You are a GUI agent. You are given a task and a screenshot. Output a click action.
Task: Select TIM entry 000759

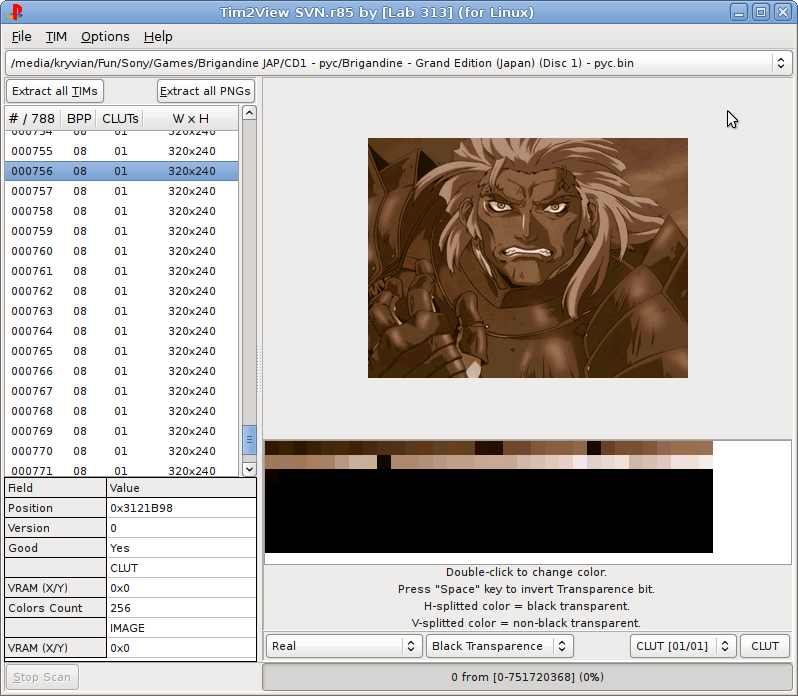(122, 231)
